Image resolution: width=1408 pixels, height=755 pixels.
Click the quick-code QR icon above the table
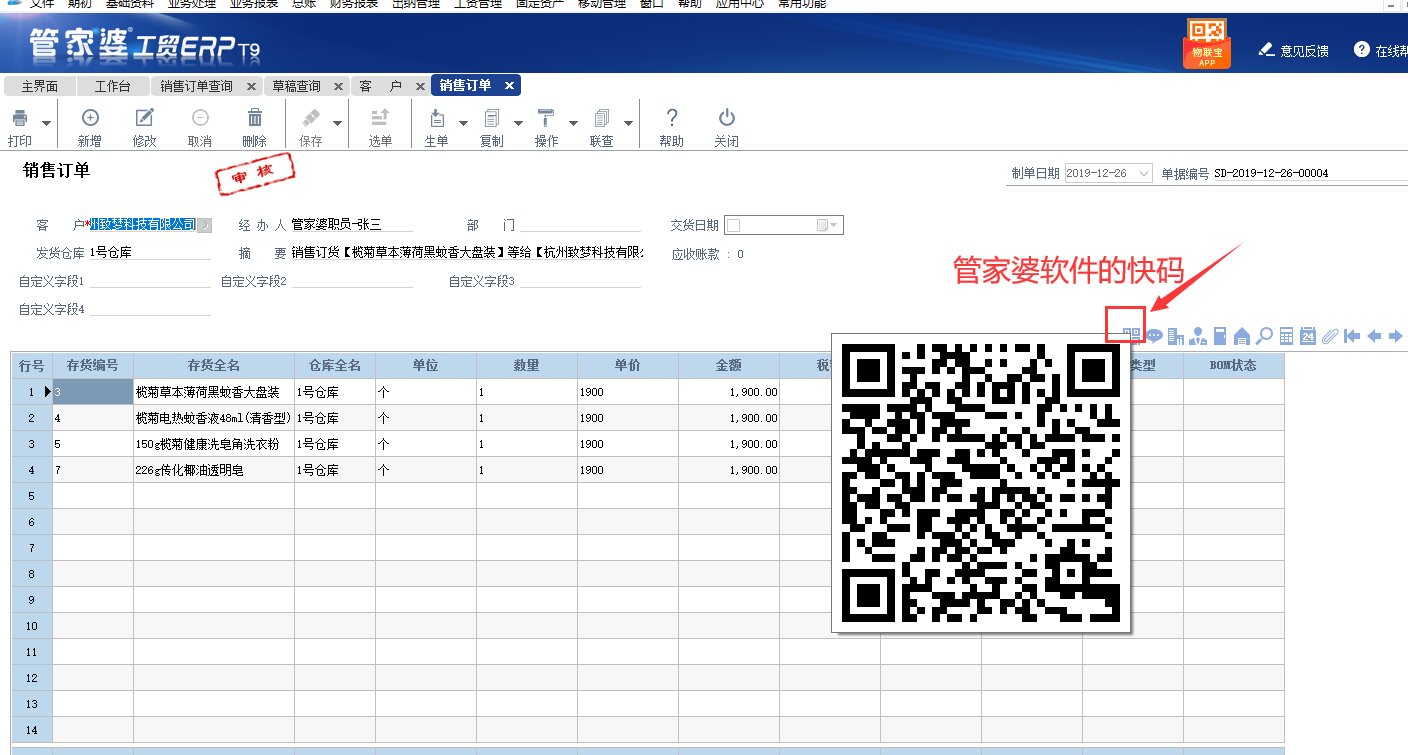1131,336
